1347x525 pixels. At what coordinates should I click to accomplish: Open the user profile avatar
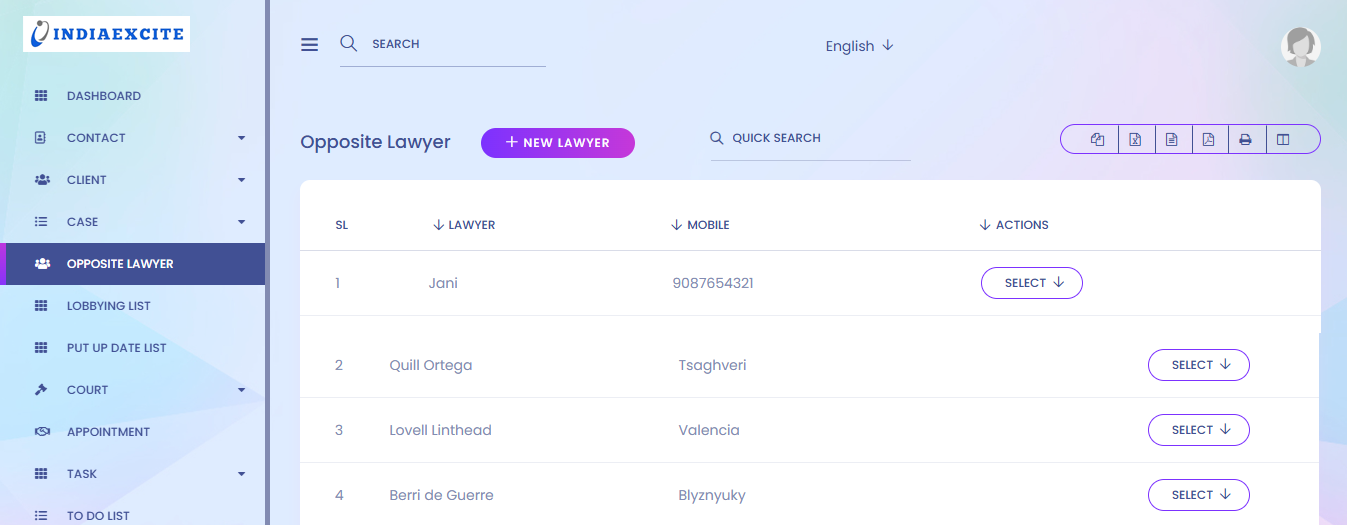(1300, 47)
